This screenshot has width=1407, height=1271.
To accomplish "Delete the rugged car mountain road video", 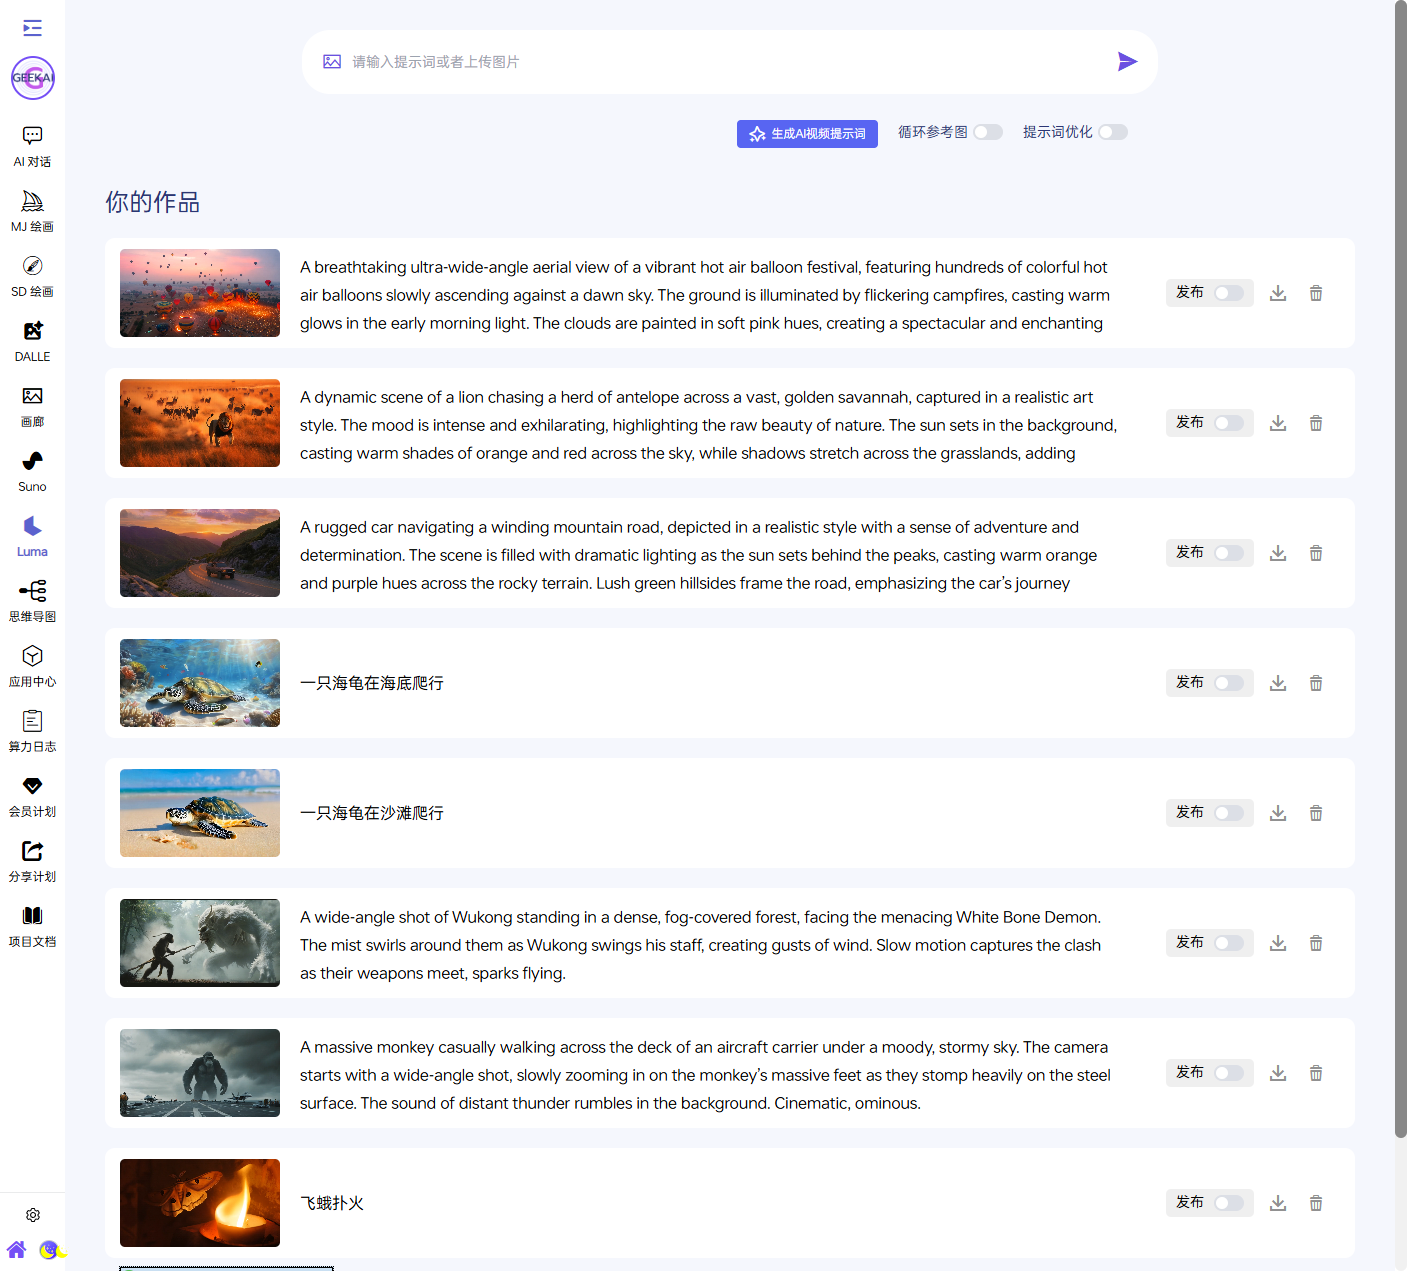I will [x=1316, y=553].
